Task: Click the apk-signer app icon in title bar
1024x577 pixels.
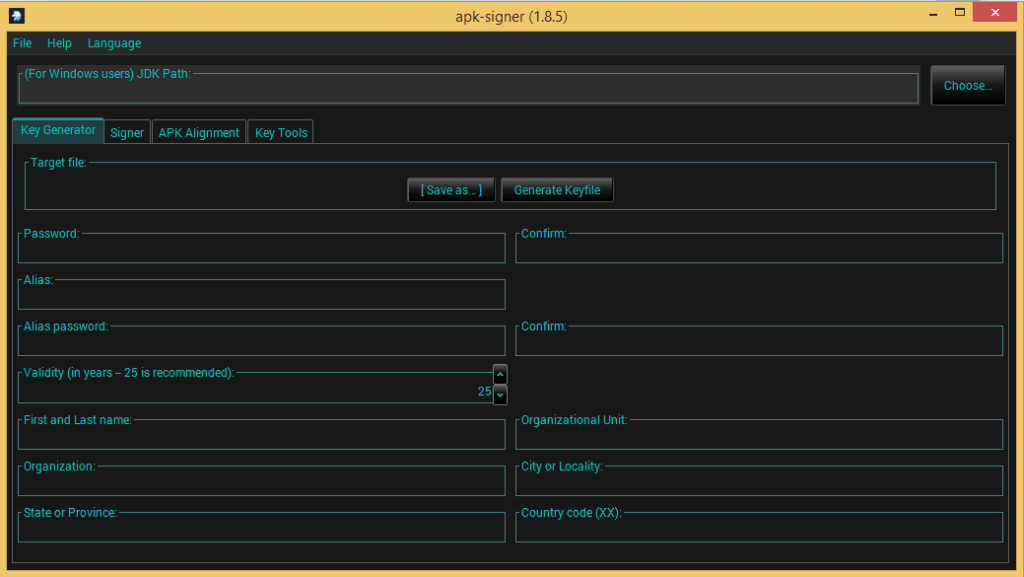Action: (x=17, y=16)
